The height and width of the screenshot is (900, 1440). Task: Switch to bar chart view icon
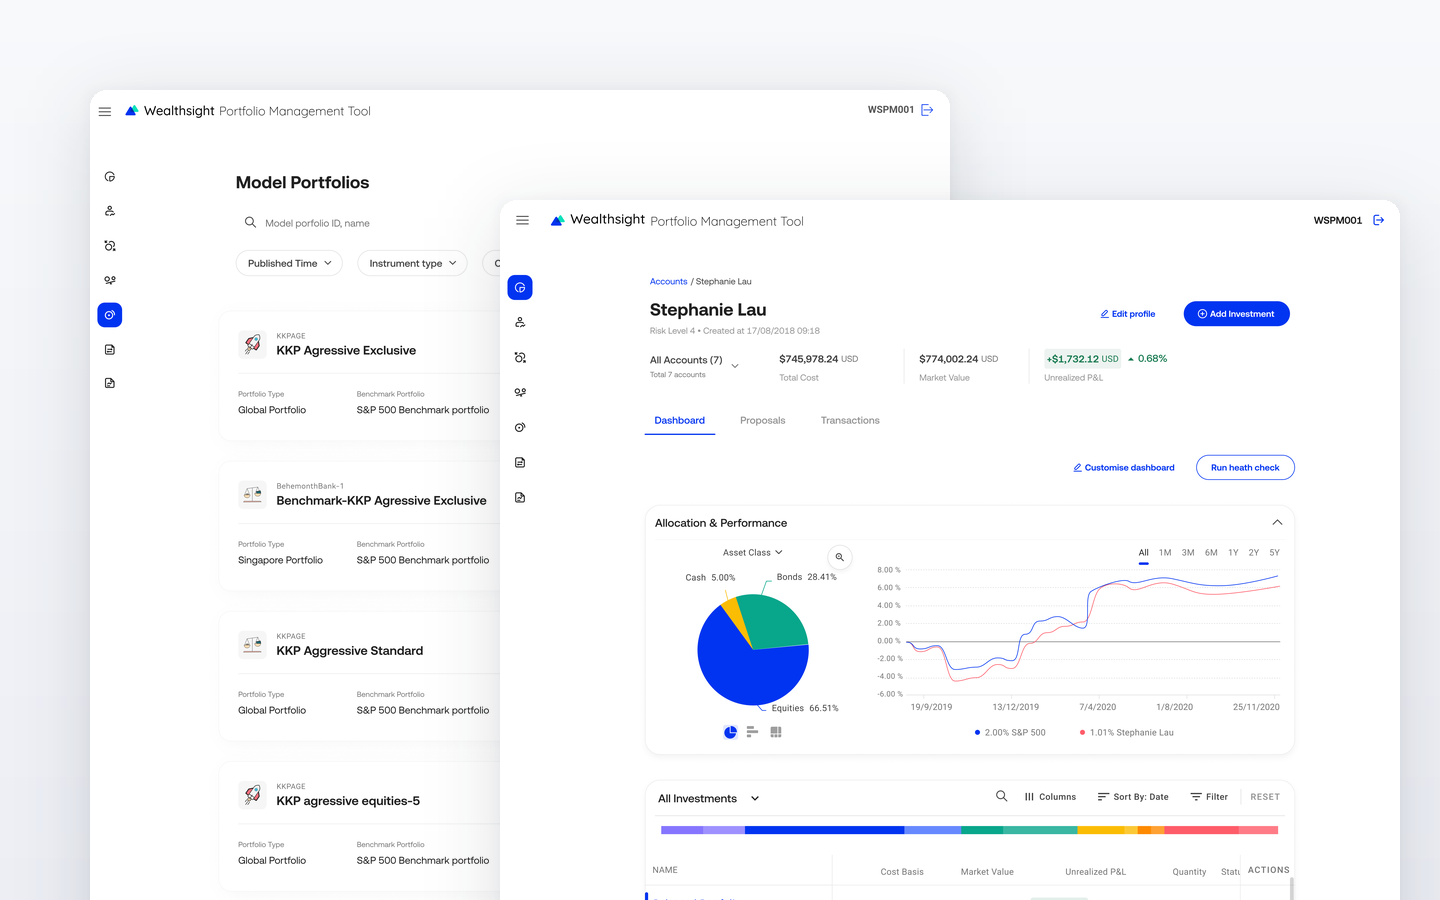[753, 732]
